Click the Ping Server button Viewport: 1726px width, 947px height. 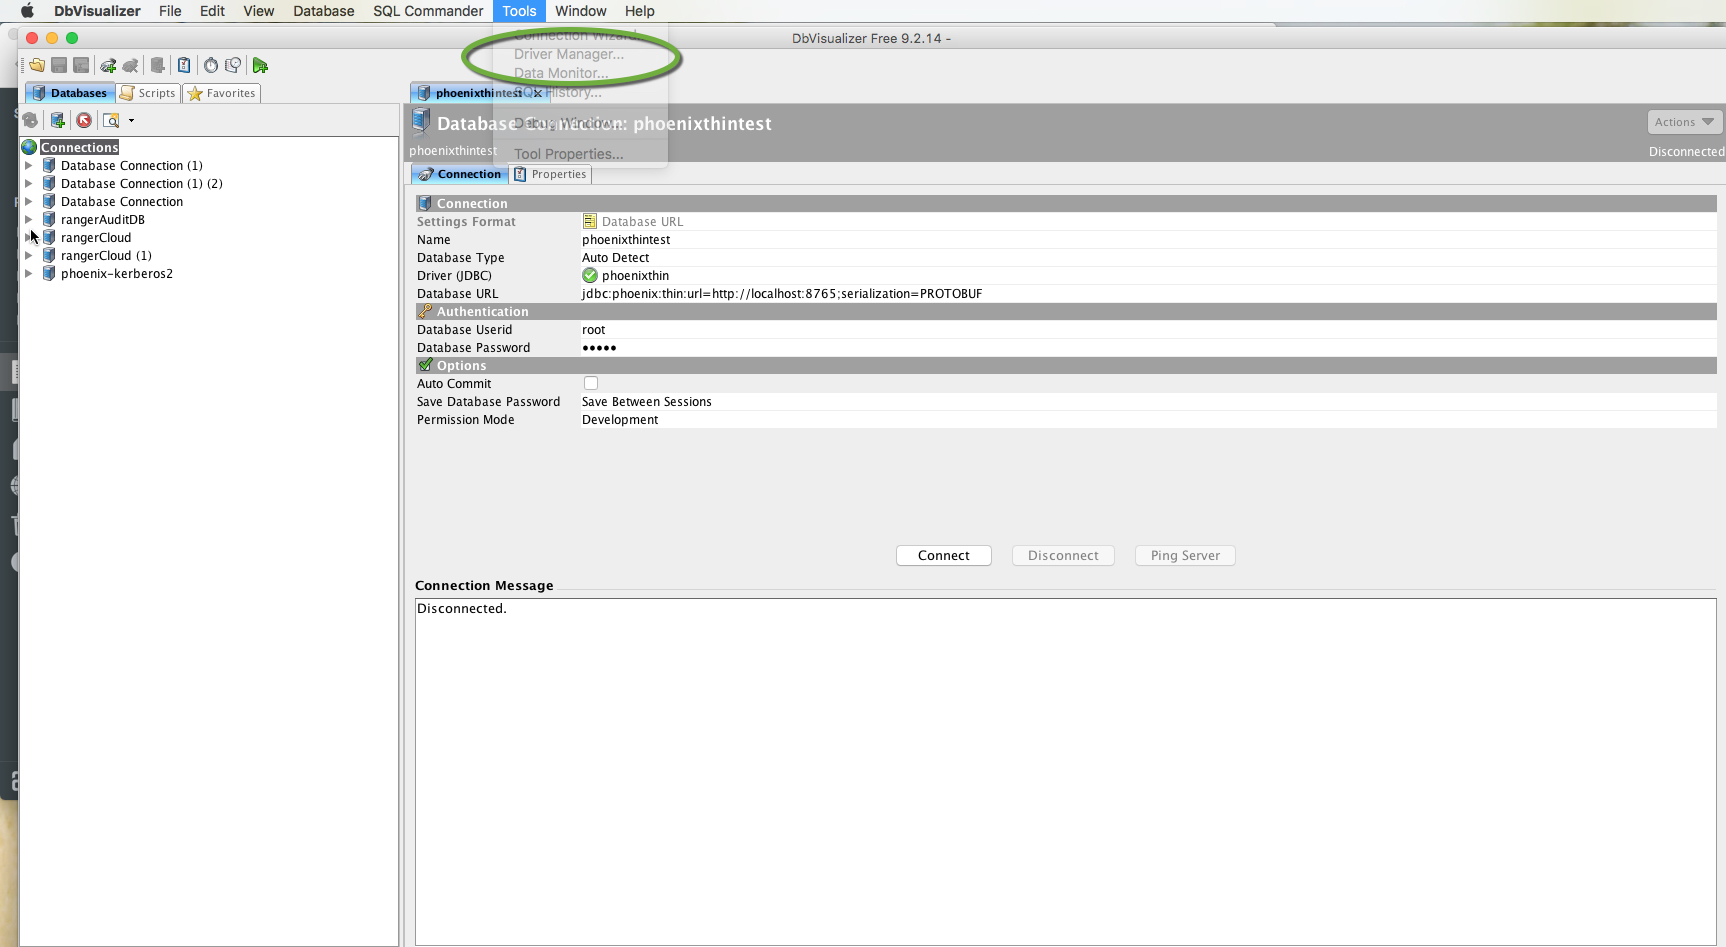click(x=1184, y=555)
